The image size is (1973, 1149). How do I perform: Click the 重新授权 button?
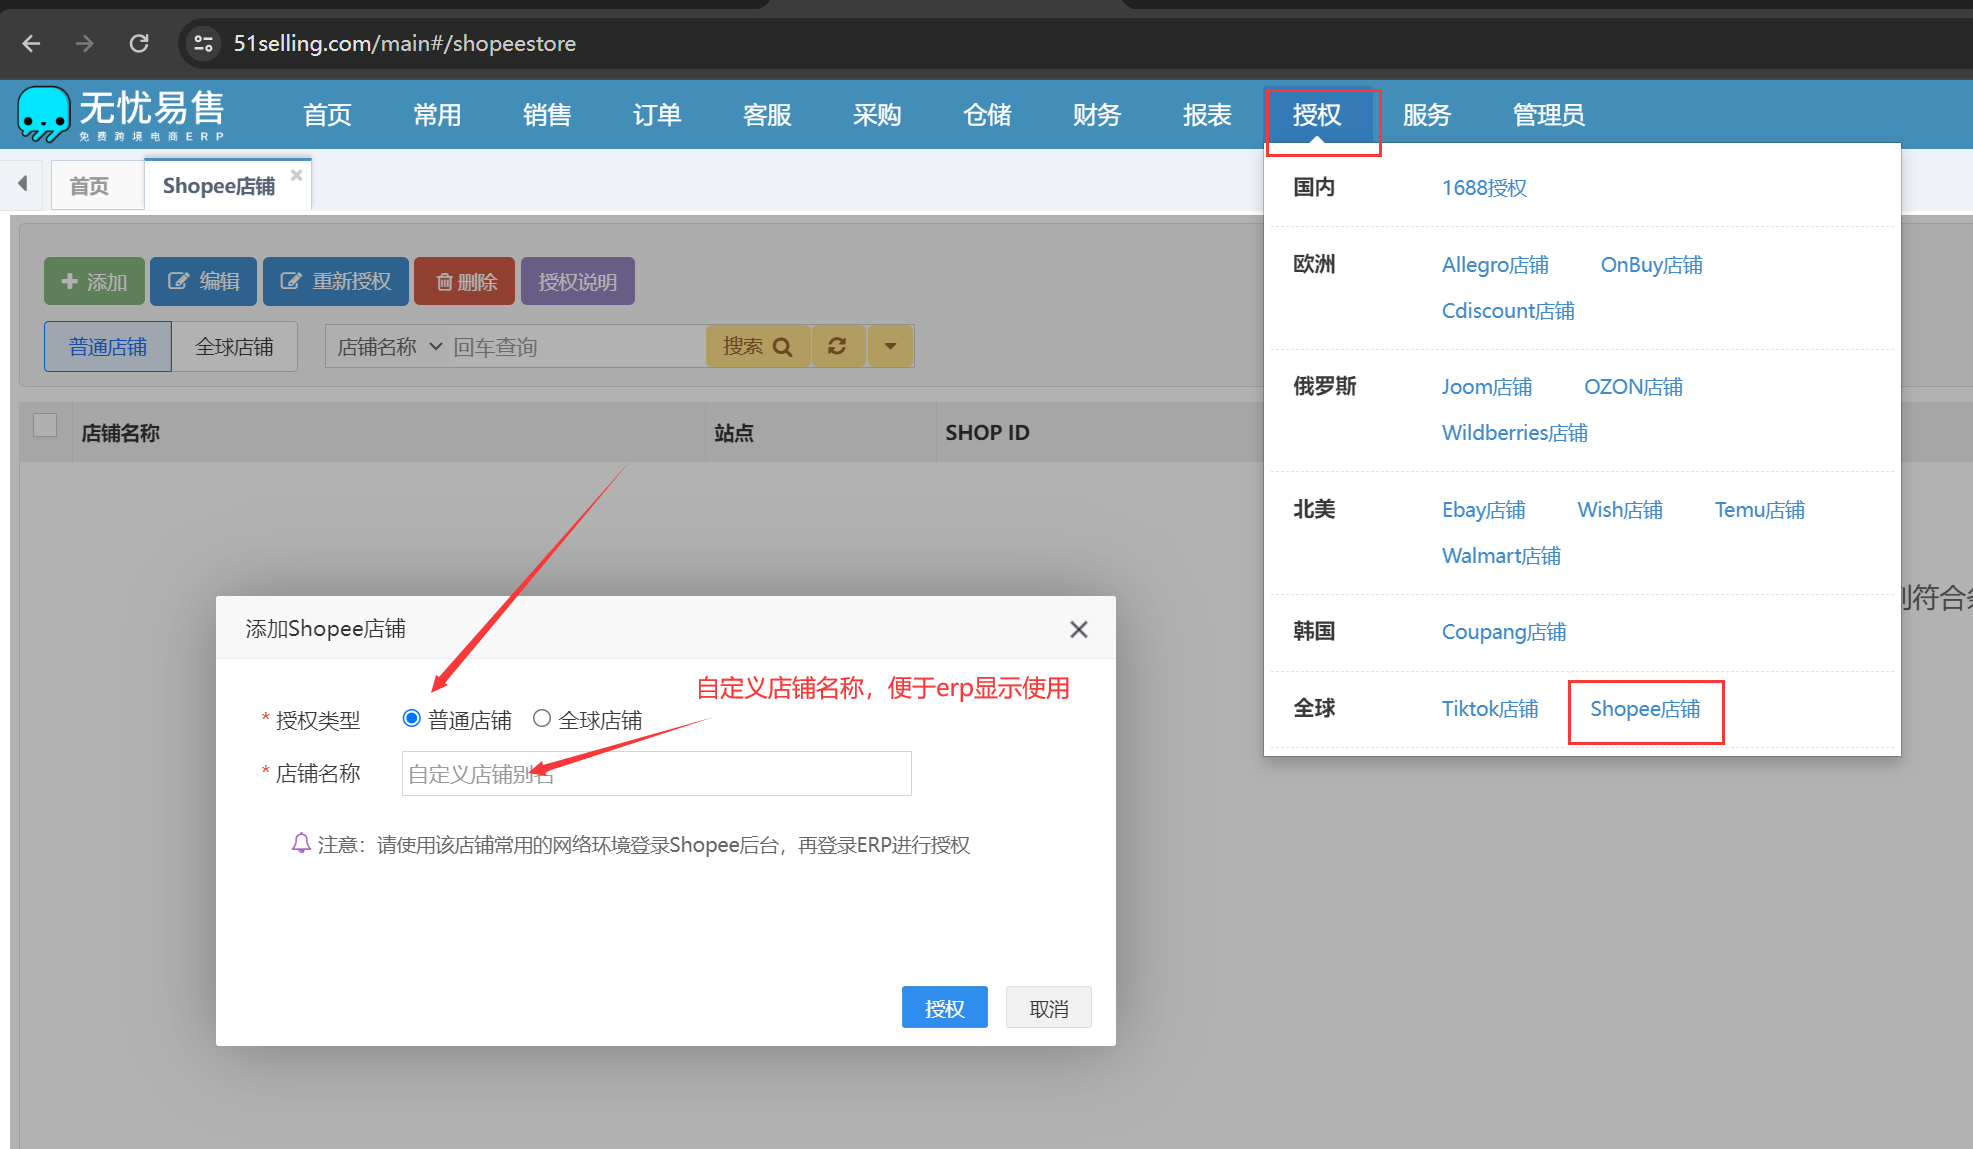[335, 282]
